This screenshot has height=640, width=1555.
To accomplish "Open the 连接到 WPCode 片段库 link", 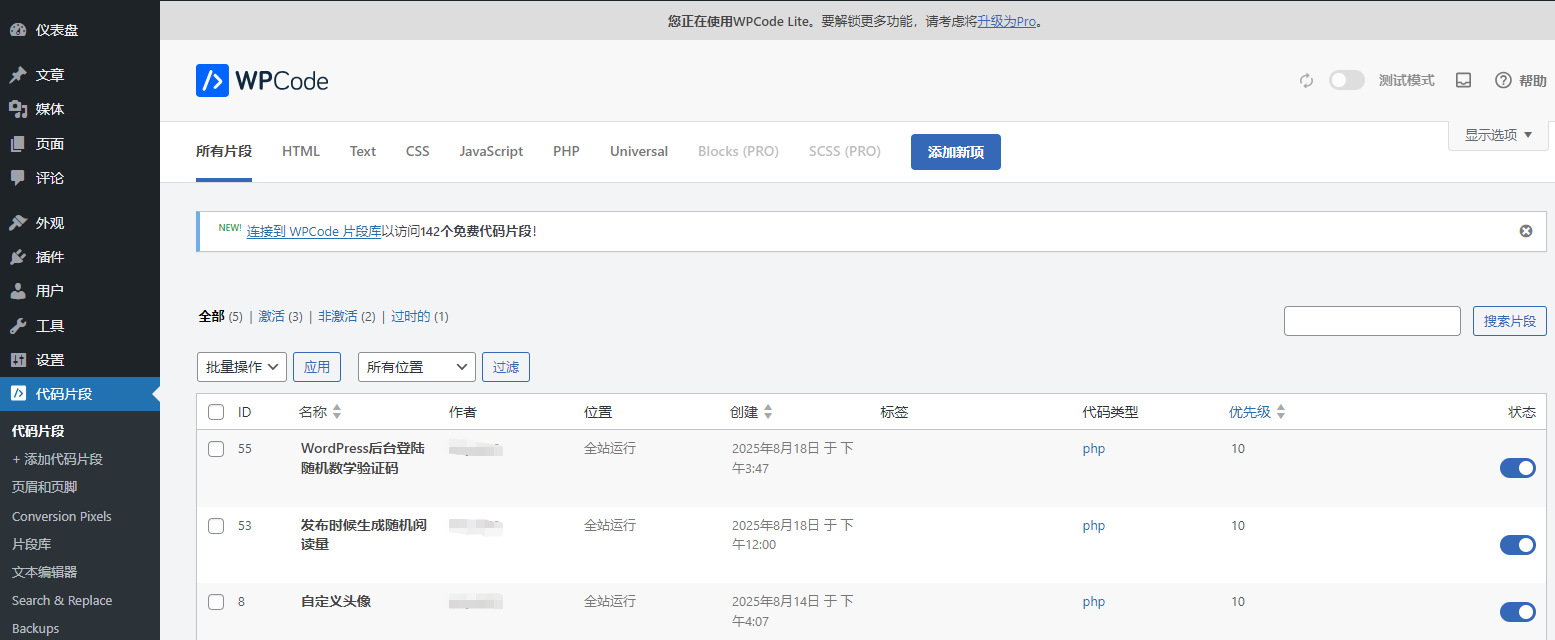I will pos(314,231).
